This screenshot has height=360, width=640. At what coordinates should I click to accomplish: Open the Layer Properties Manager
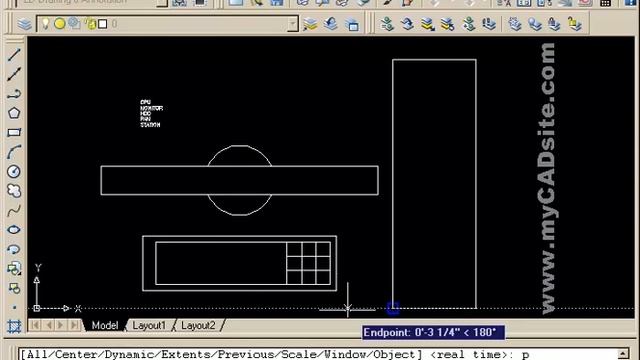[x=24, y=24]
